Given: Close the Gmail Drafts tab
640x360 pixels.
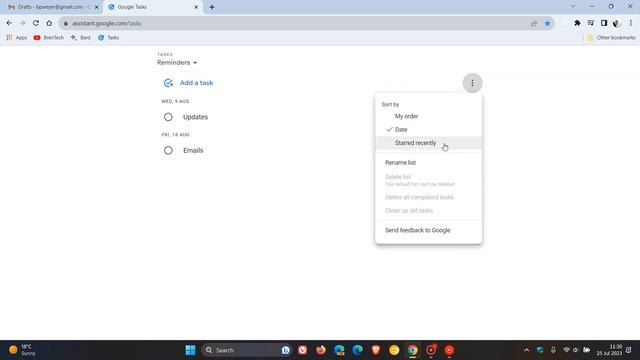Looking at the screenshot, I should point(97,7).
